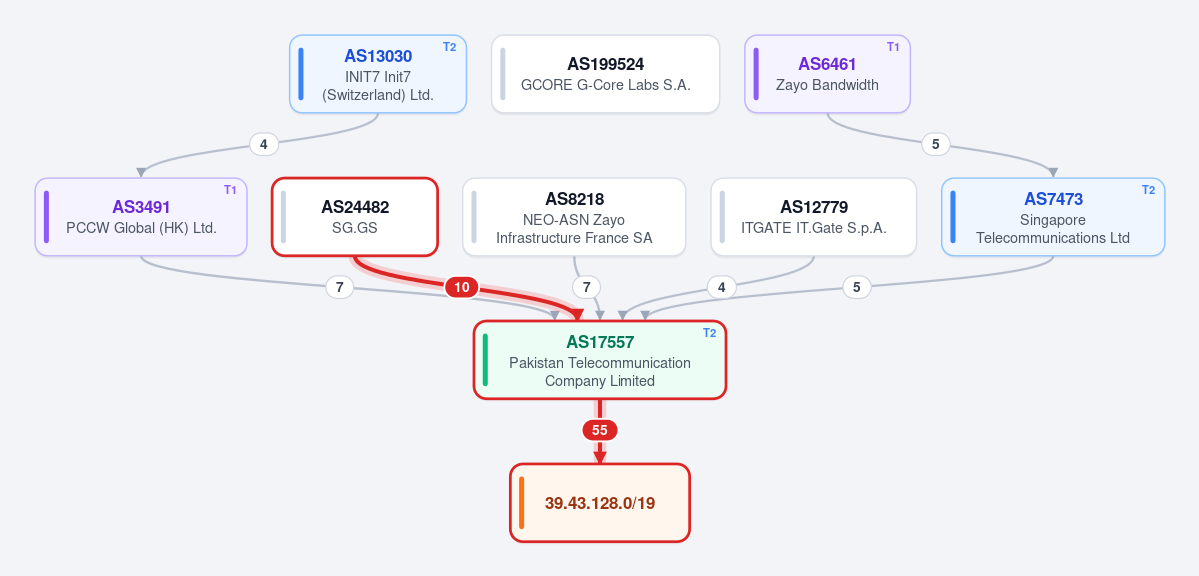Click the edge badge 7 from AS3491
The width and height of the screenshot is (1199, 576).
click(340, 288)
